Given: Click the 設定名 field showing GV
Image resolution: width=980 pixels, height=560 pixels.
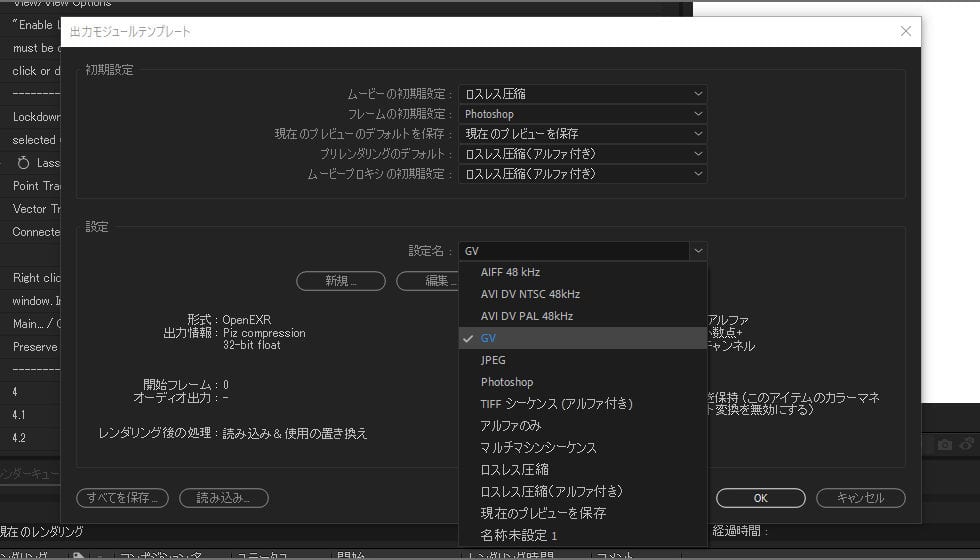Looking at the screenshot, I should (x=574, y=251).
